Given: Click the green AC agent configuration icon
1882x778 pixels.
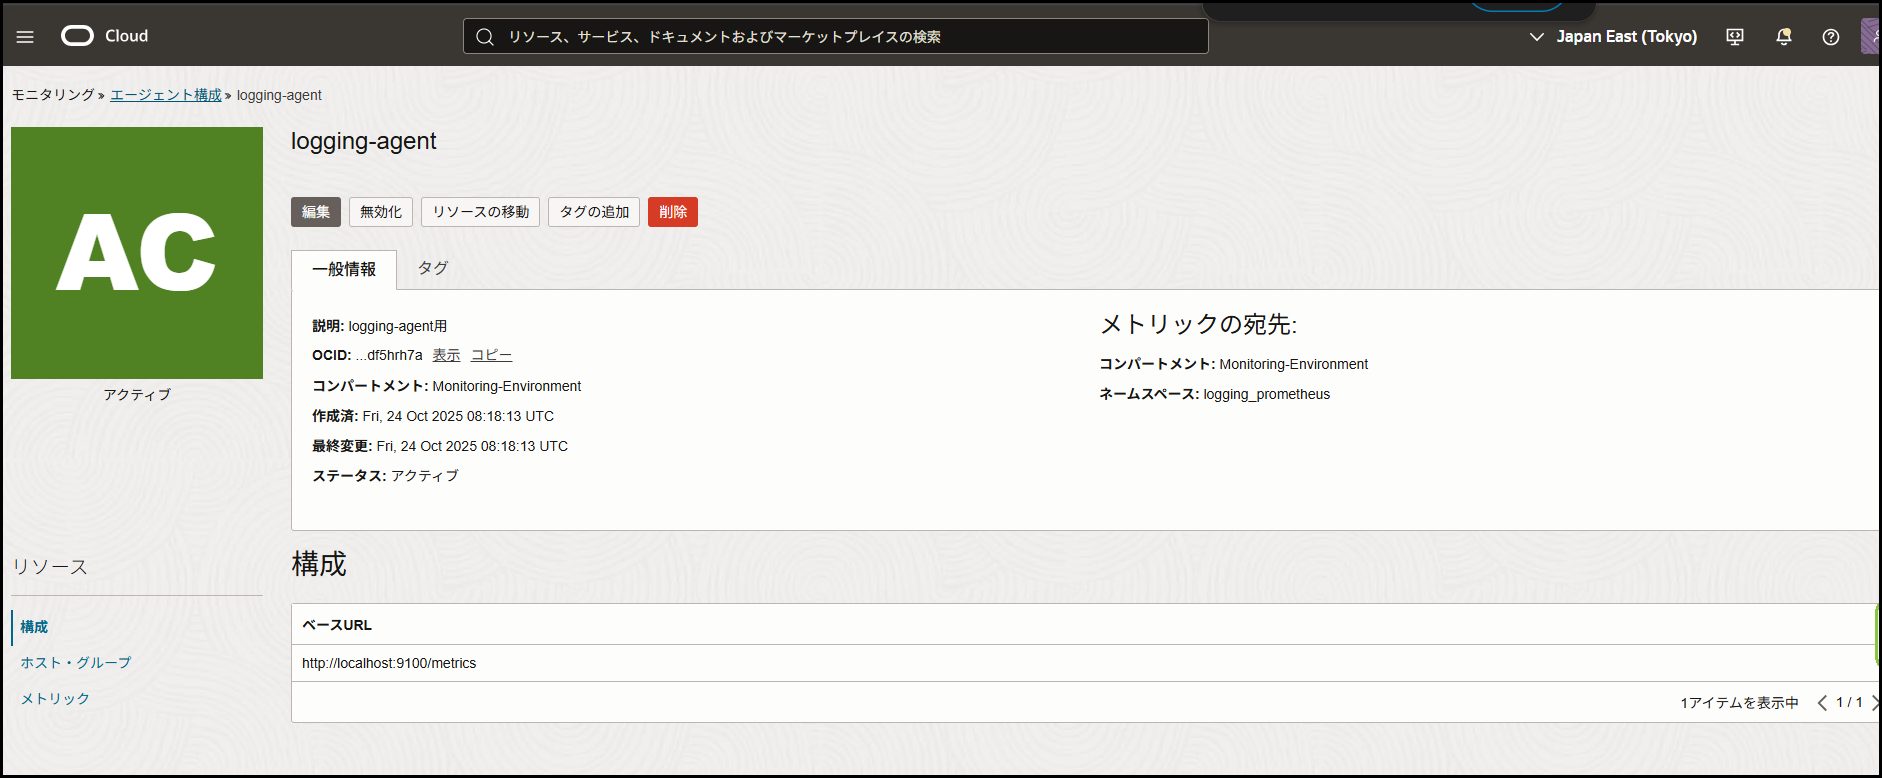Looking at the screenshot, I should pos(137,253).
